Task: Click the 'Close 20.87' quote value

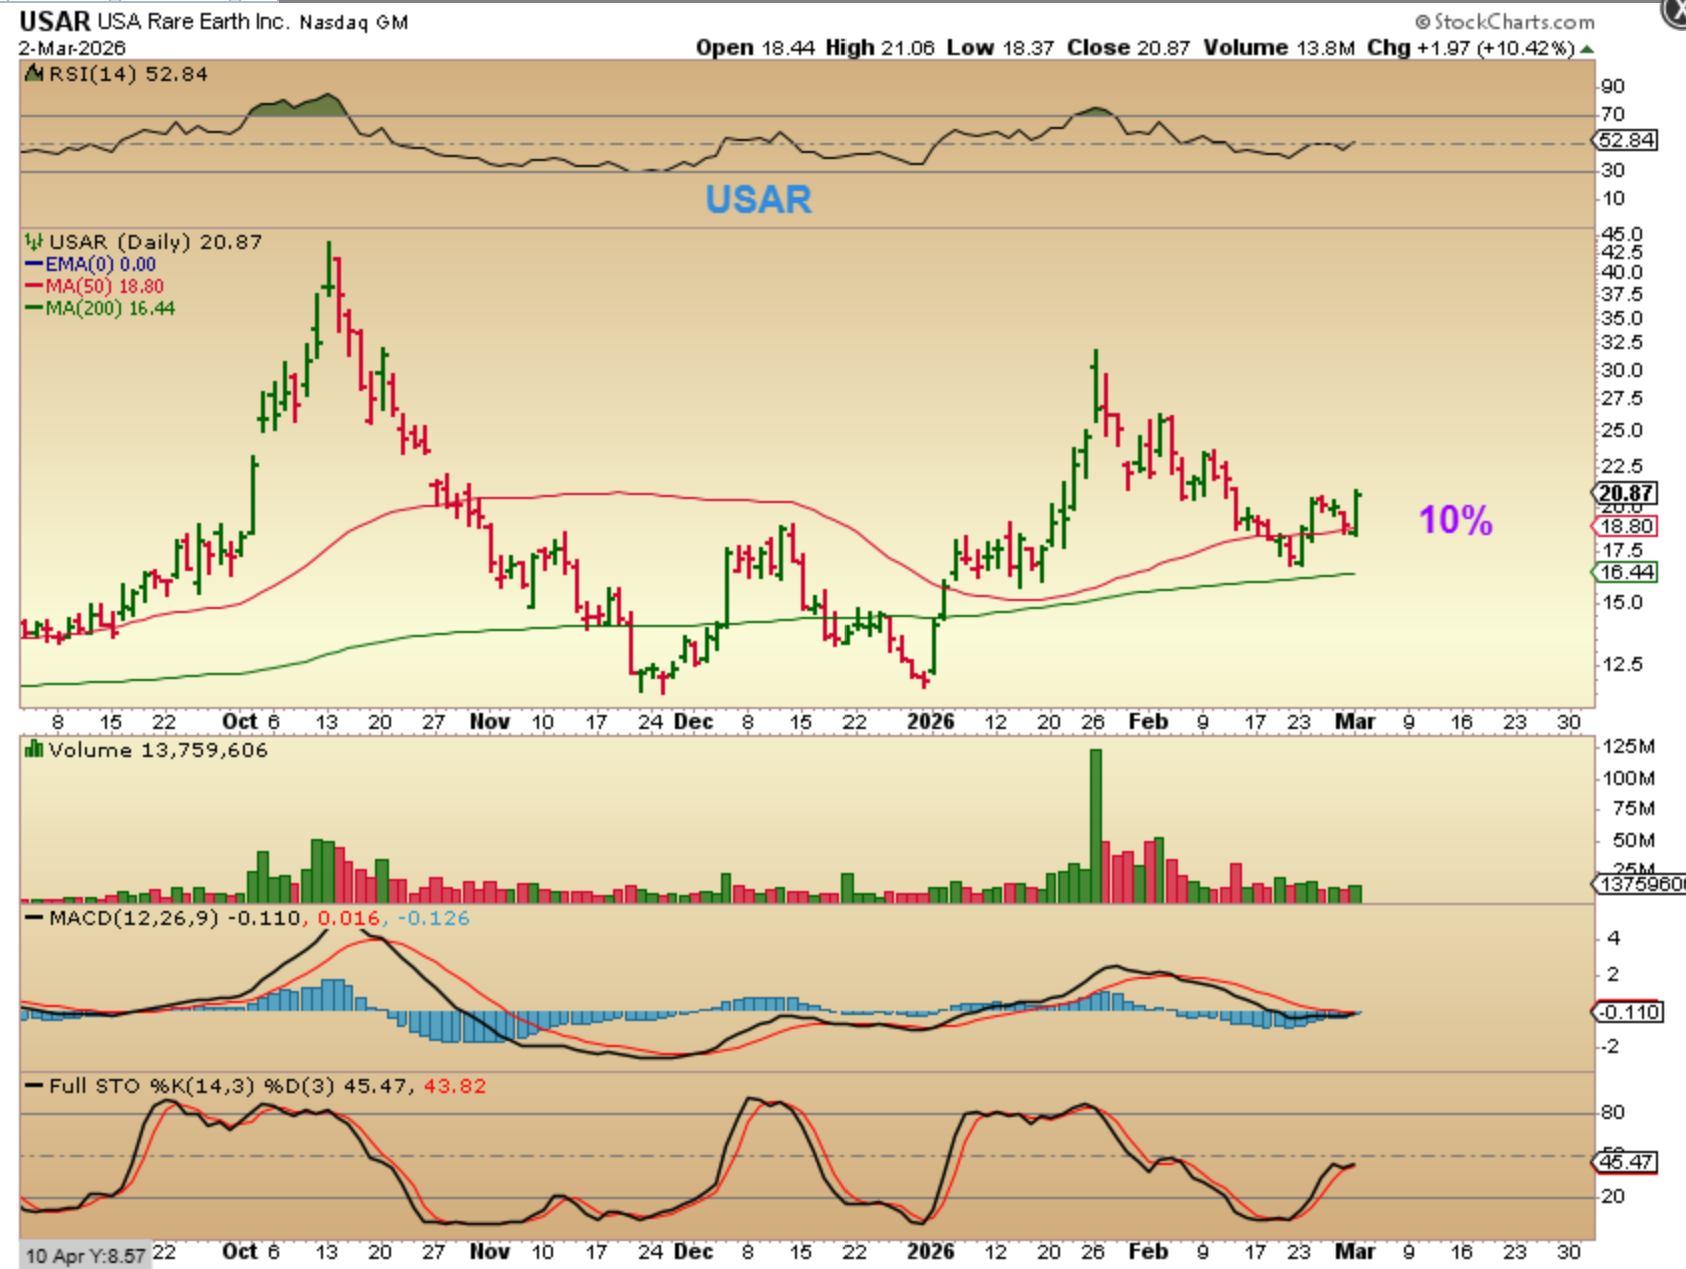Action: click(1129, 48)
